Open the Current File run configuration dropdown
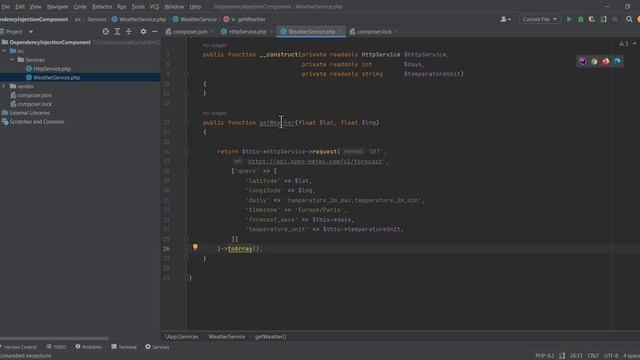This screenshot has width=640, height=360. 539,19
